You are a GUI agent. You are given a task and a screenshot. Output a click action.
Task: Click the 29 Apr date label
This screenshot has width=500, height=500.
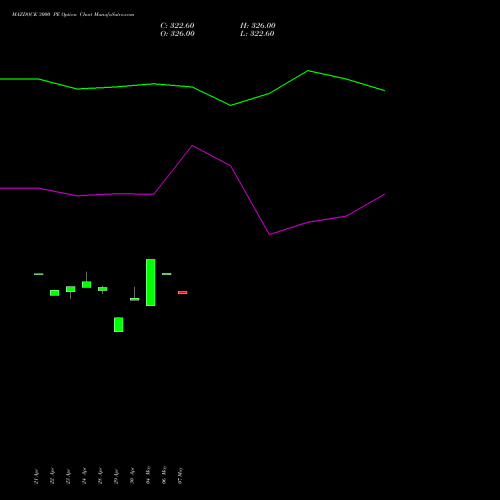(116, 476)
